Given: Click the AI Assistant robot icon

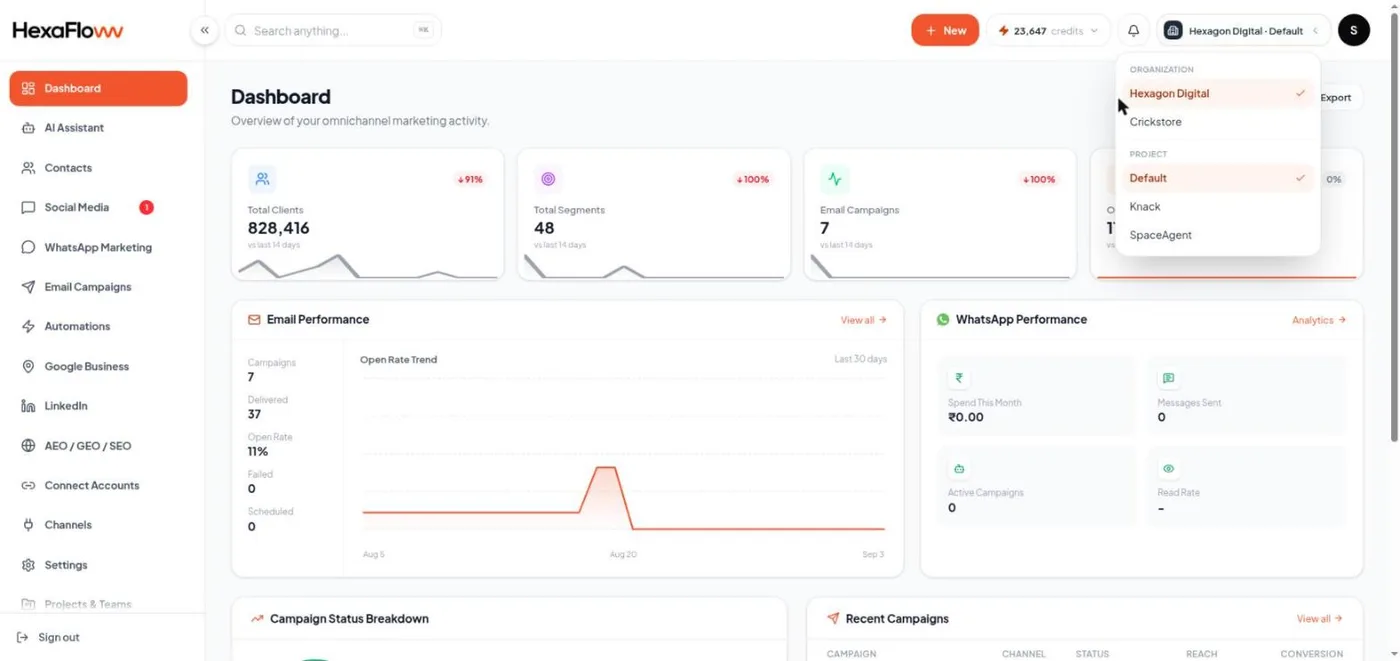Looking at the screenshot, I should pos(28,128).
